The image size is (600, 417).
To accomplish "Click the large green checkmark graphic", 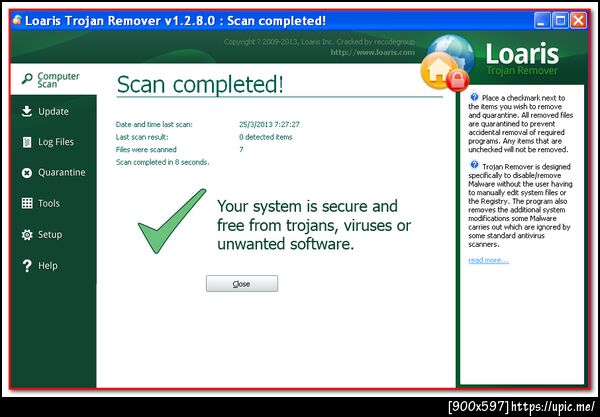I will pos(172,221).
